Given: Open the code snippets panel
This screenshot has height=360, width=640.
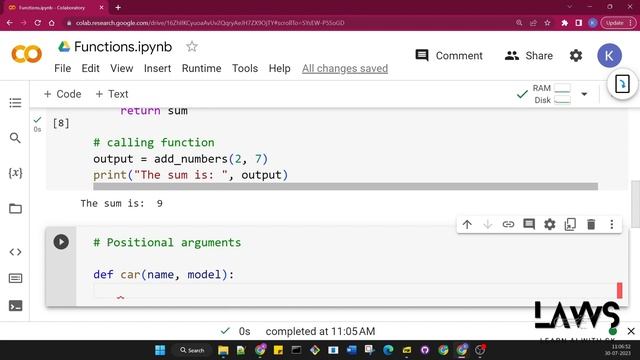Looking at the screenshot, I should pos(15,252).
